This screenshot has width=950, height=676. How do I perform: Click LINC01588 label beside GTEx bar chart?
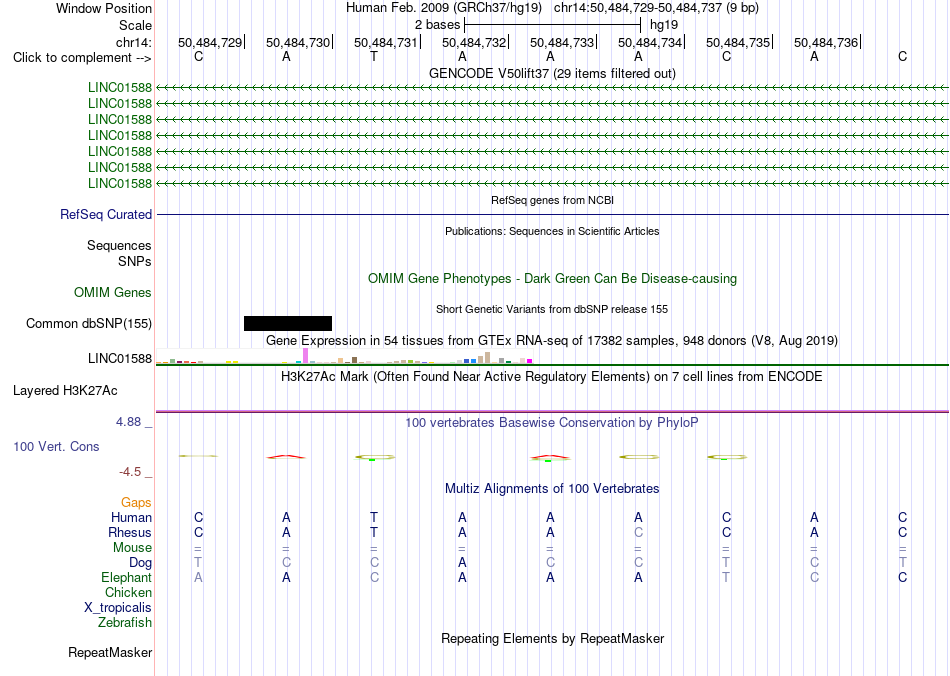[119, 359]
